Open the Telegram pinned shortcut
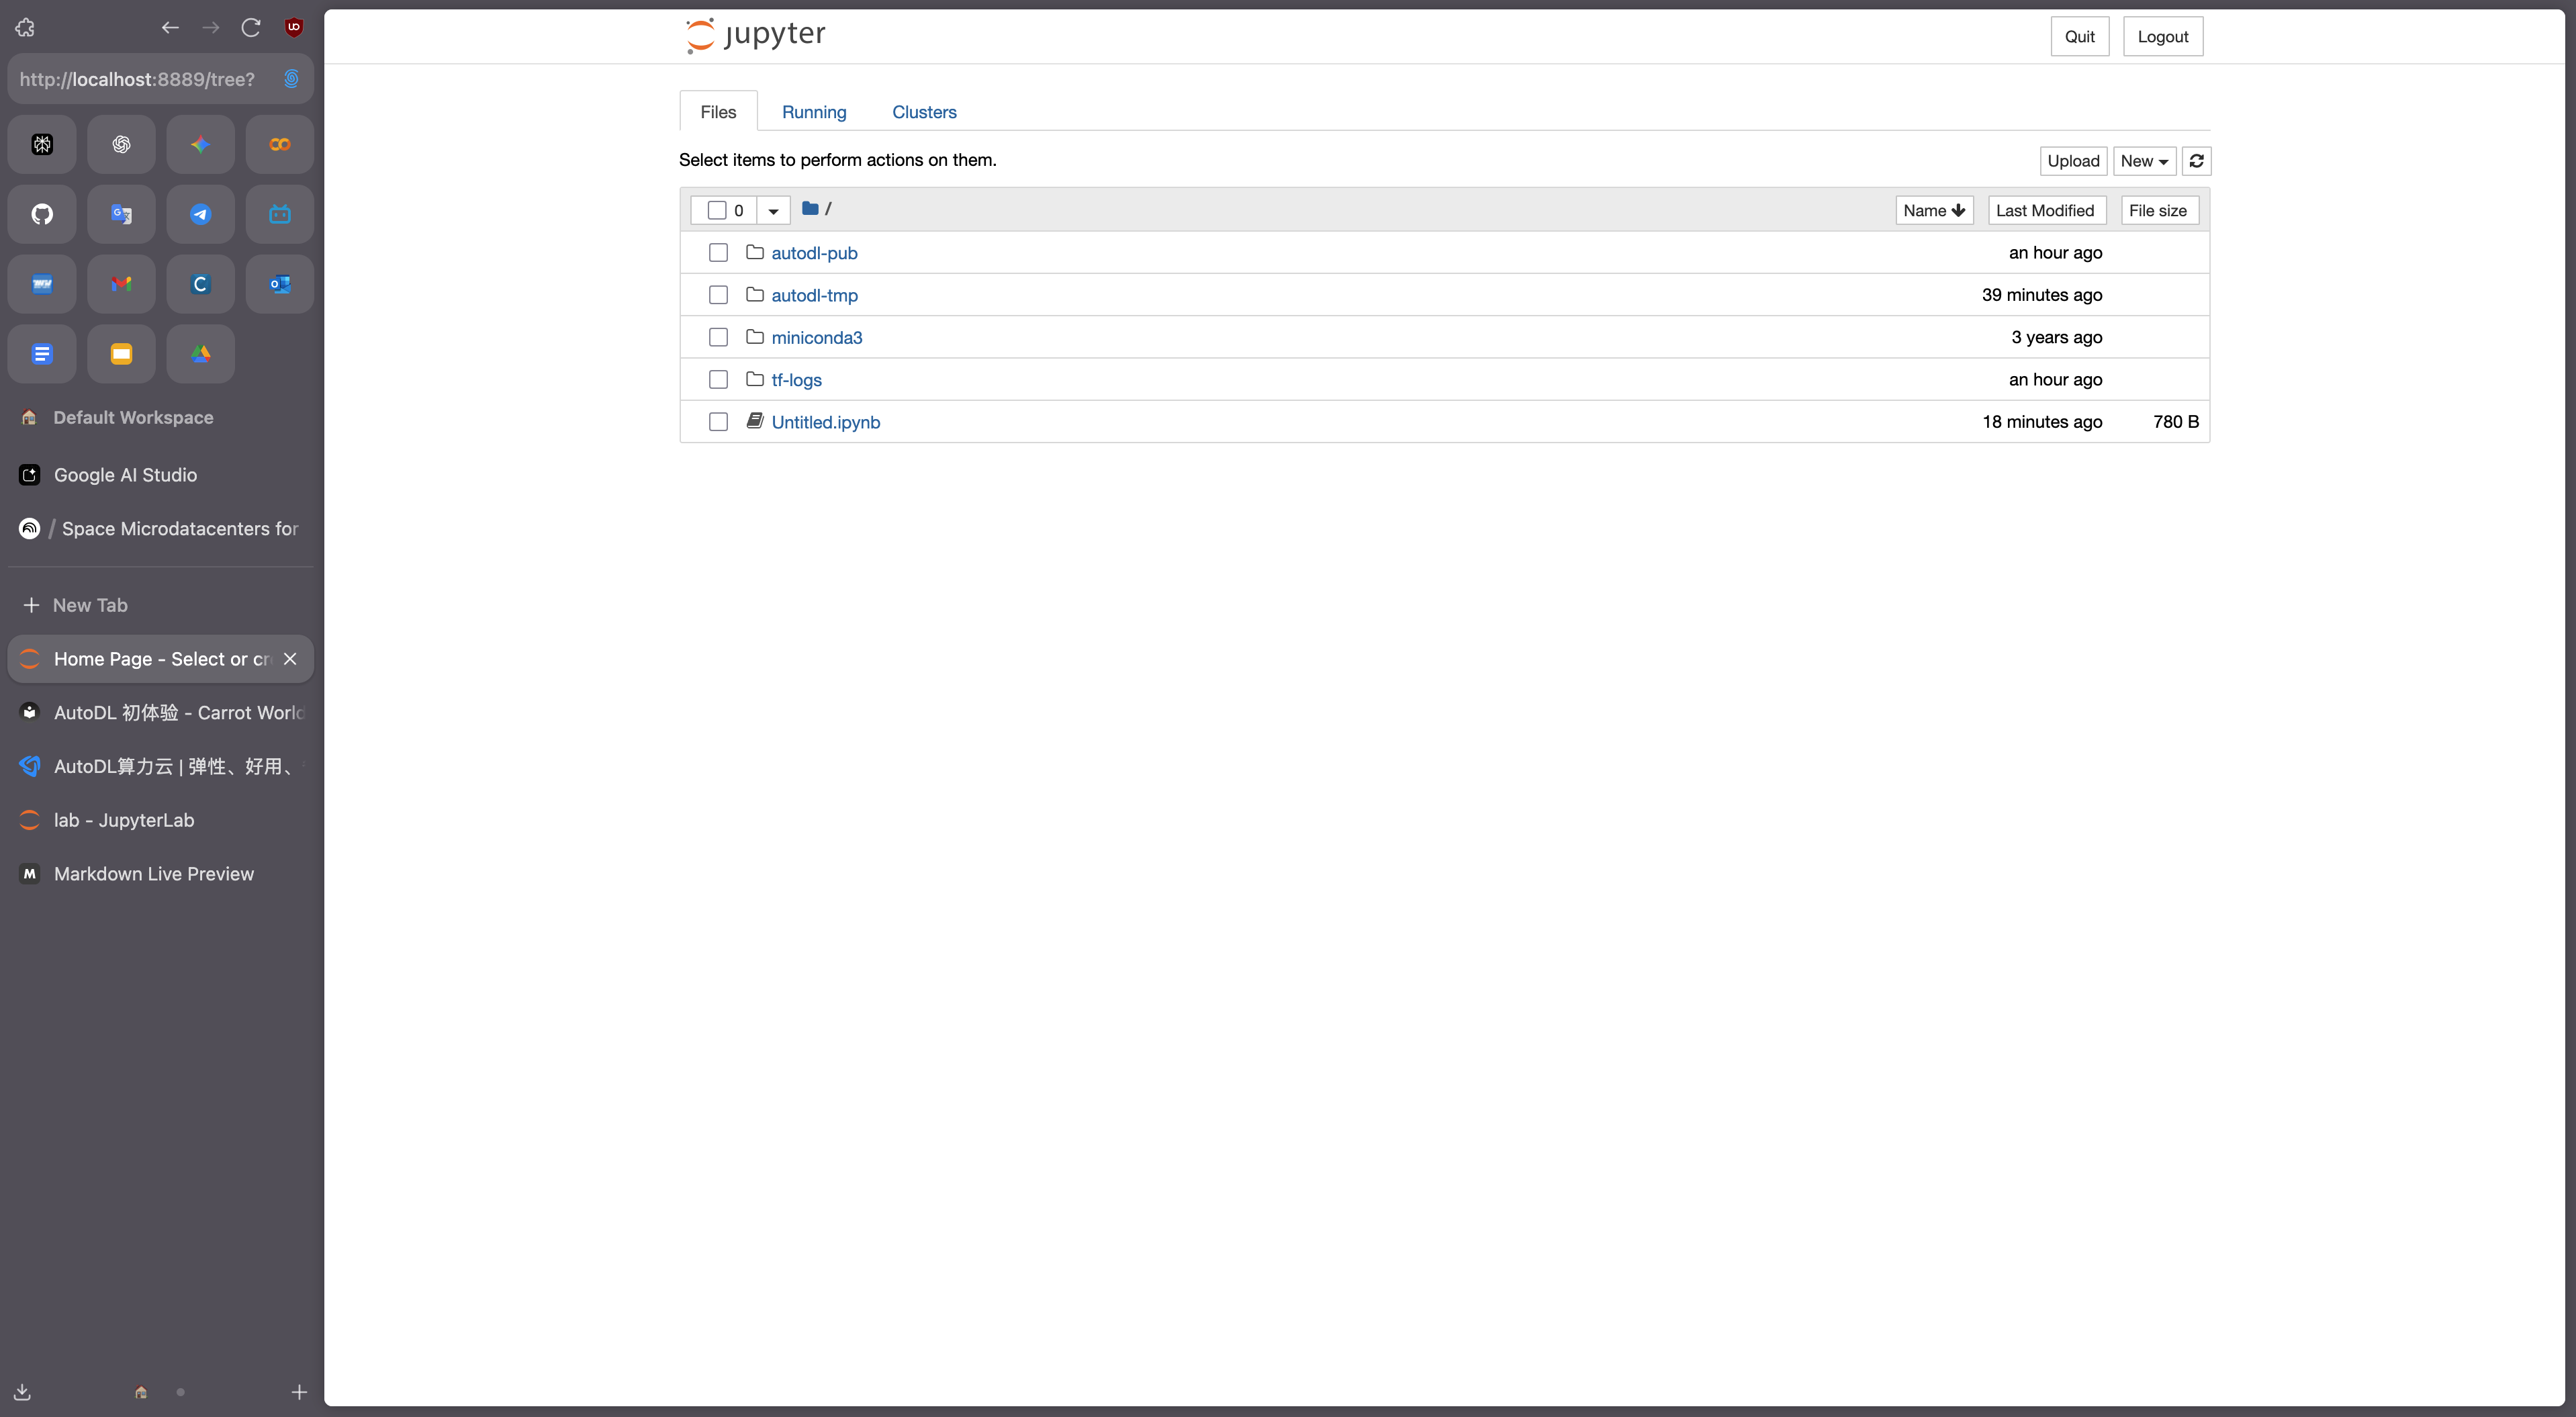 click(x=200, y=214)
